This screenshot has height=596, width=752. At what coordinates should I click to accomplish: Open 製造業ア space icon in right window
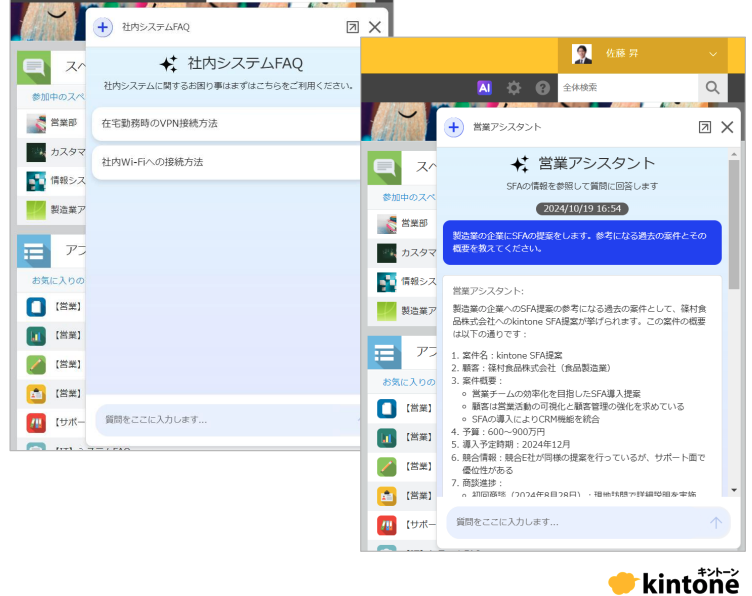(x=387, y=311)
